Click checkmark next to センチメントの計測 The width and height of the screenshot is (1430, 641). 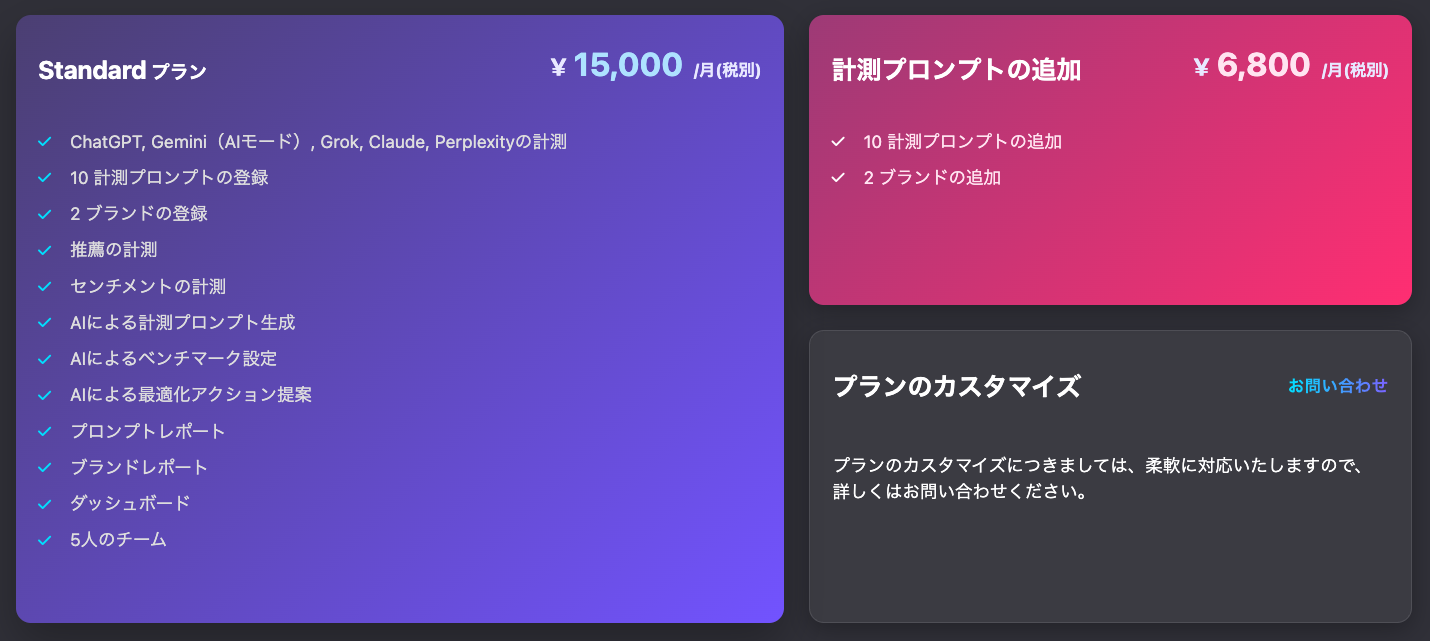[x=44, y=287]
